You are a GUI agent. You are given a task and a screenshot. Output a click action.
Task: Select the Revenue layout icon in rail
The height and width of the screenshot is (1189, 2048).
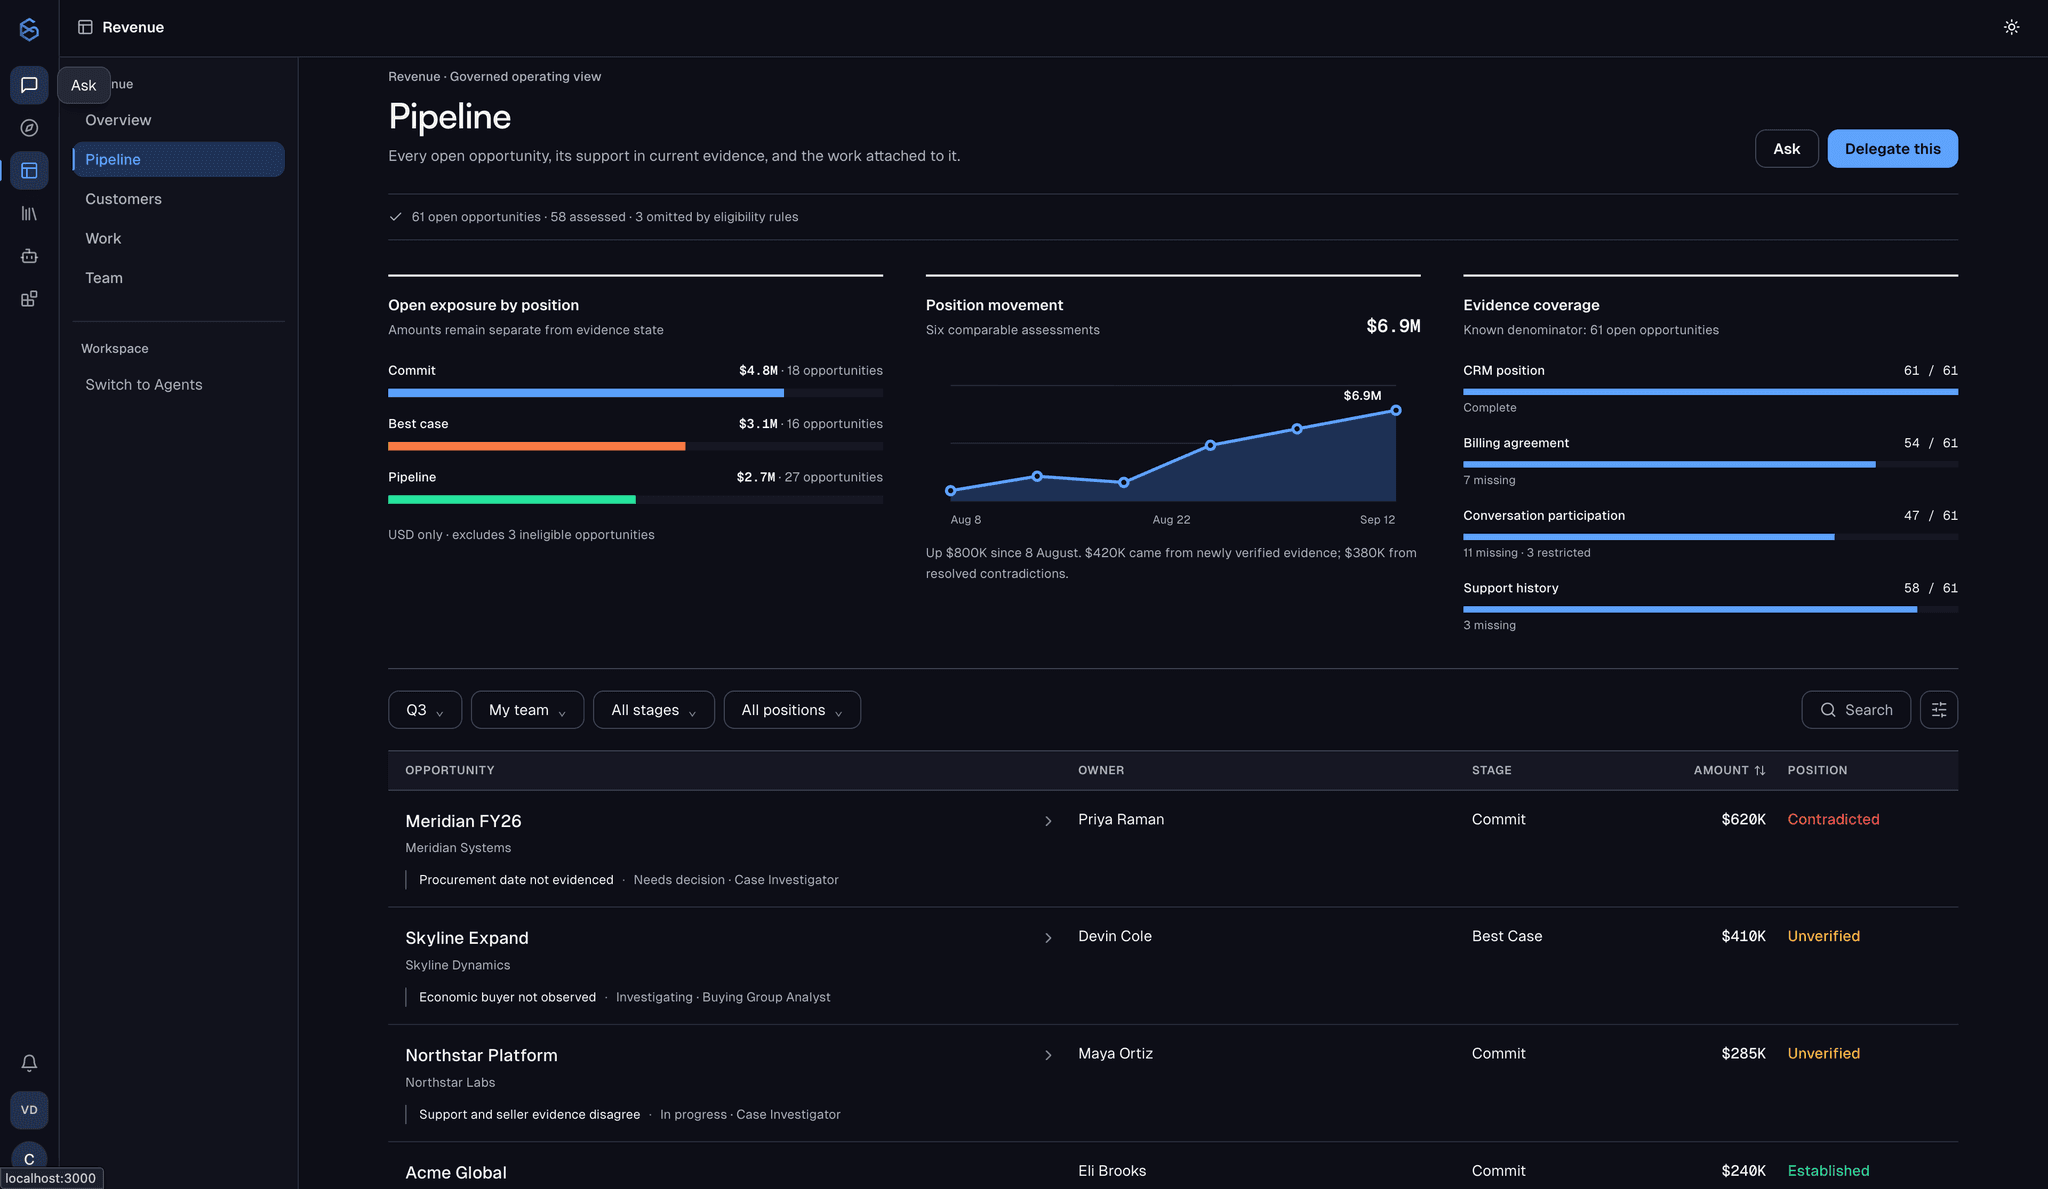29,171
